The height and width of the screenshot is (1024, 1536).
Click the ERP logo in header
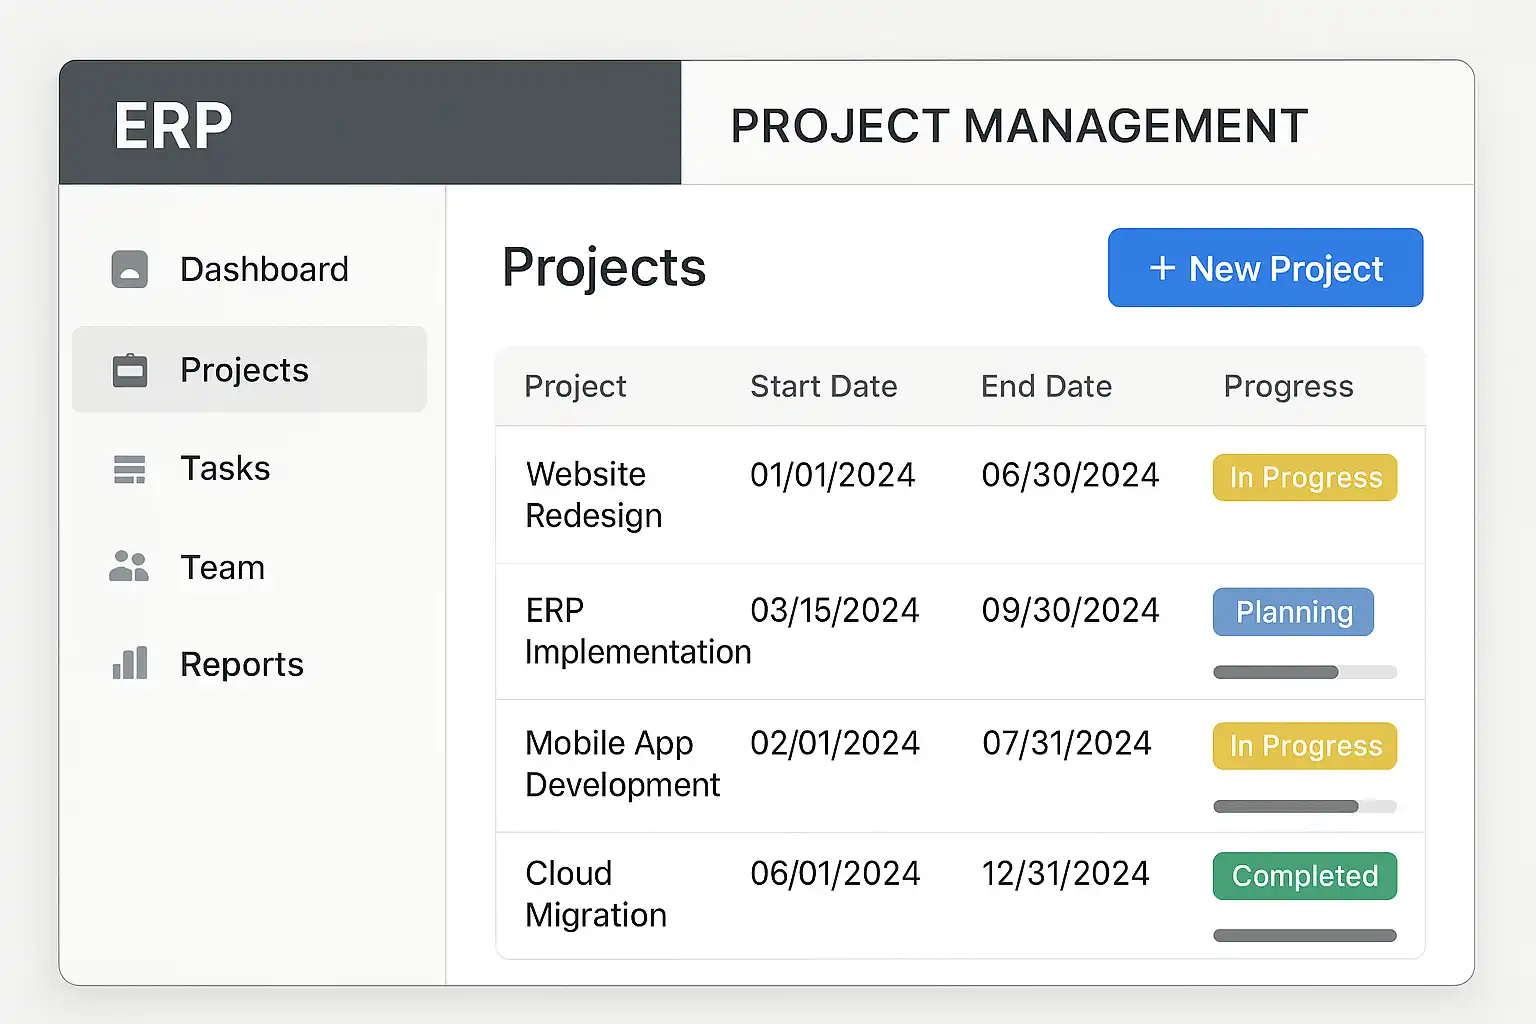pos(173,126)
